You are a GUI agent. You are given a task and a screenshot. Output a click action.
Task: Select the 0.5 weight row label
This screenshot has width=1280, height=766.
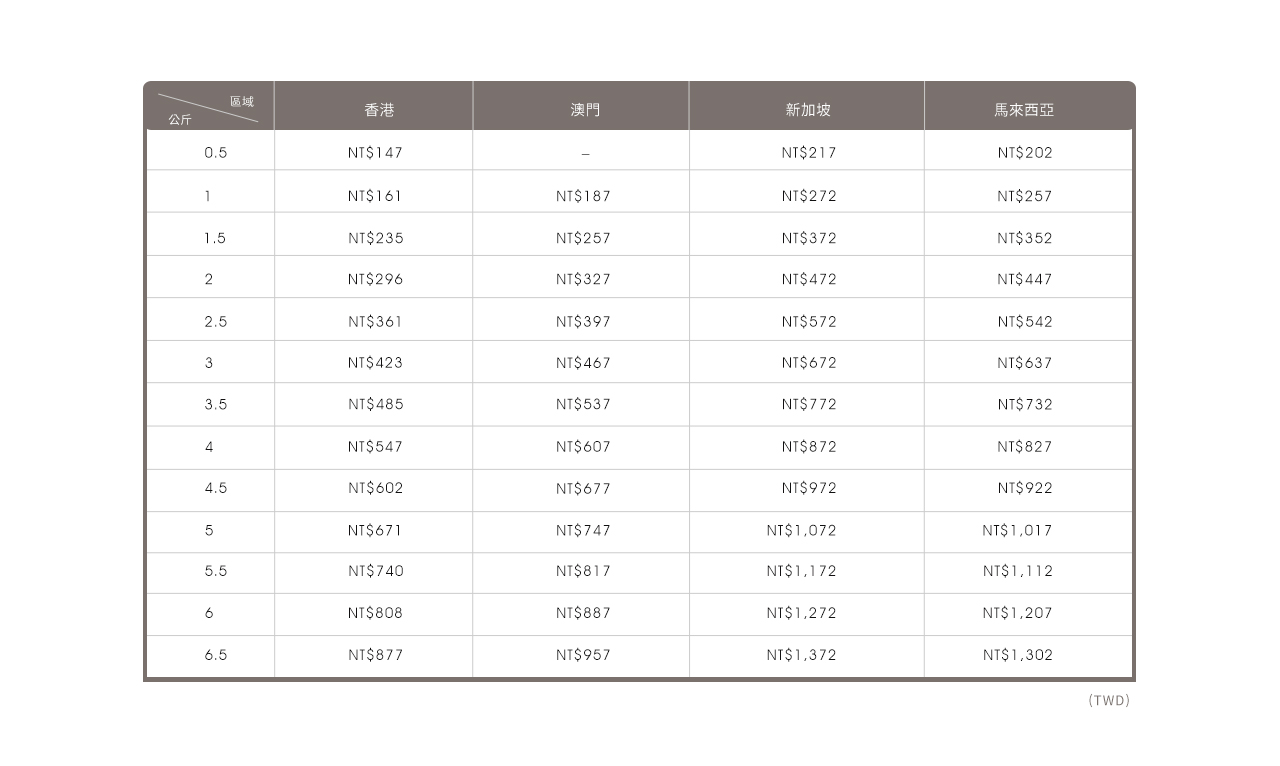coord(215,153)
